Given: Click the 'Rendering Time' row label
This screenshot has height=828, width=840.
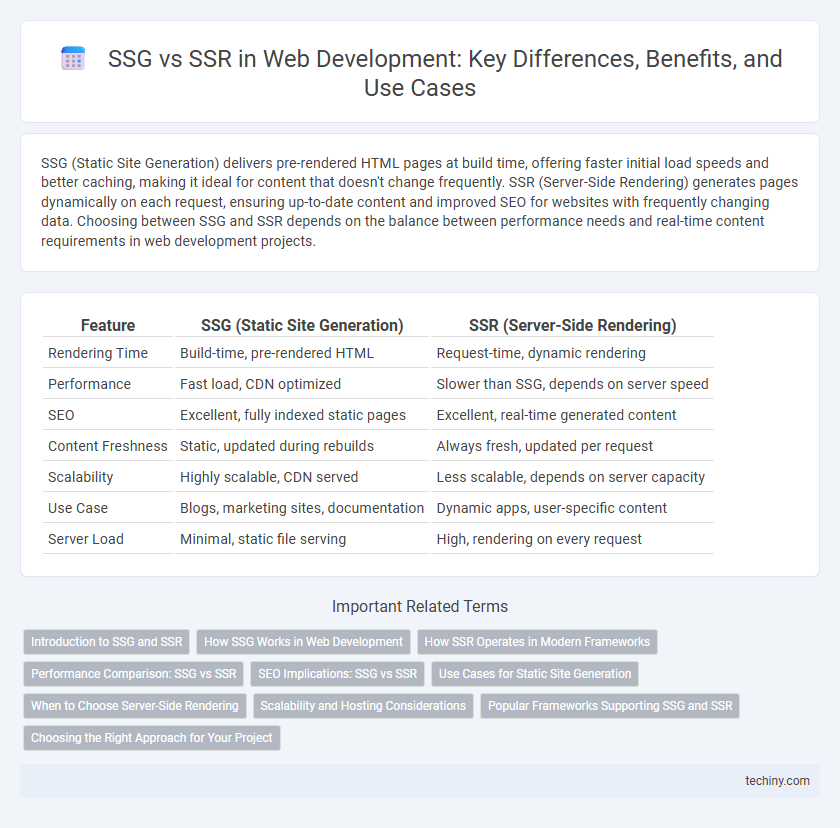Looking at the screenshot, I should click(98, 353).
